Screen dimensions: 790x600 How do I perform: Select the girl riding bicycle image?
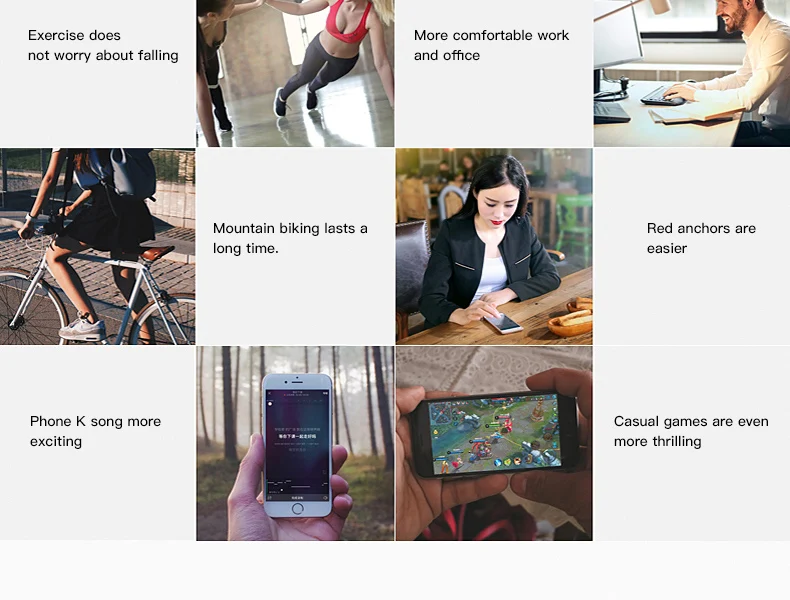click(97, 246)
